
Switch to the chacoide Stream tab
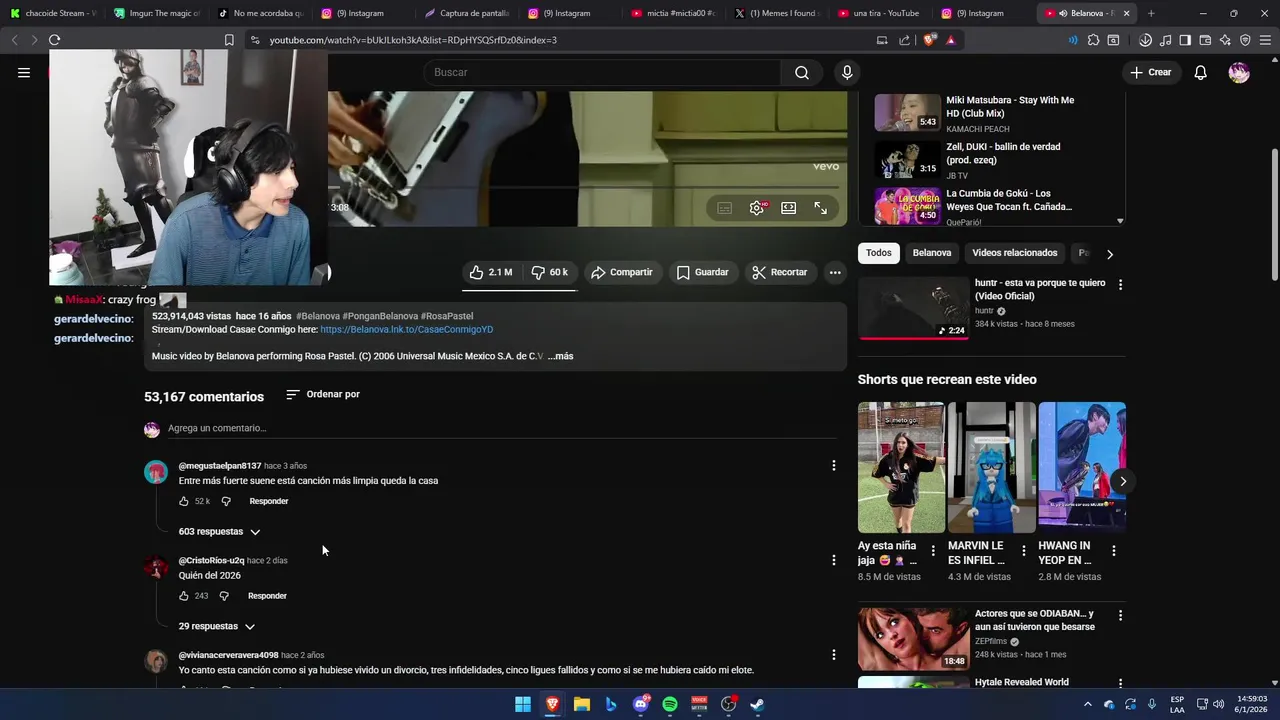pos(54,13)
